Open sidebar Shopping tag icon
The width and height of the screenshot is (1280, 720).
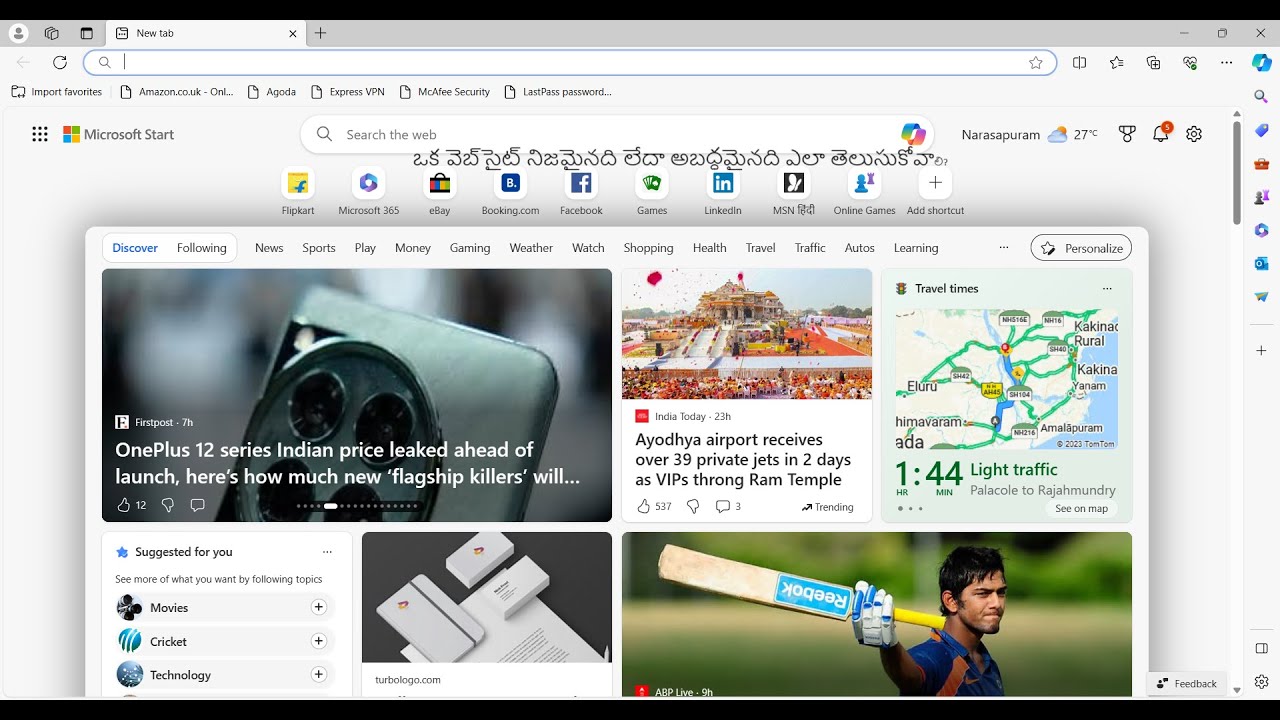point(1261,130)
